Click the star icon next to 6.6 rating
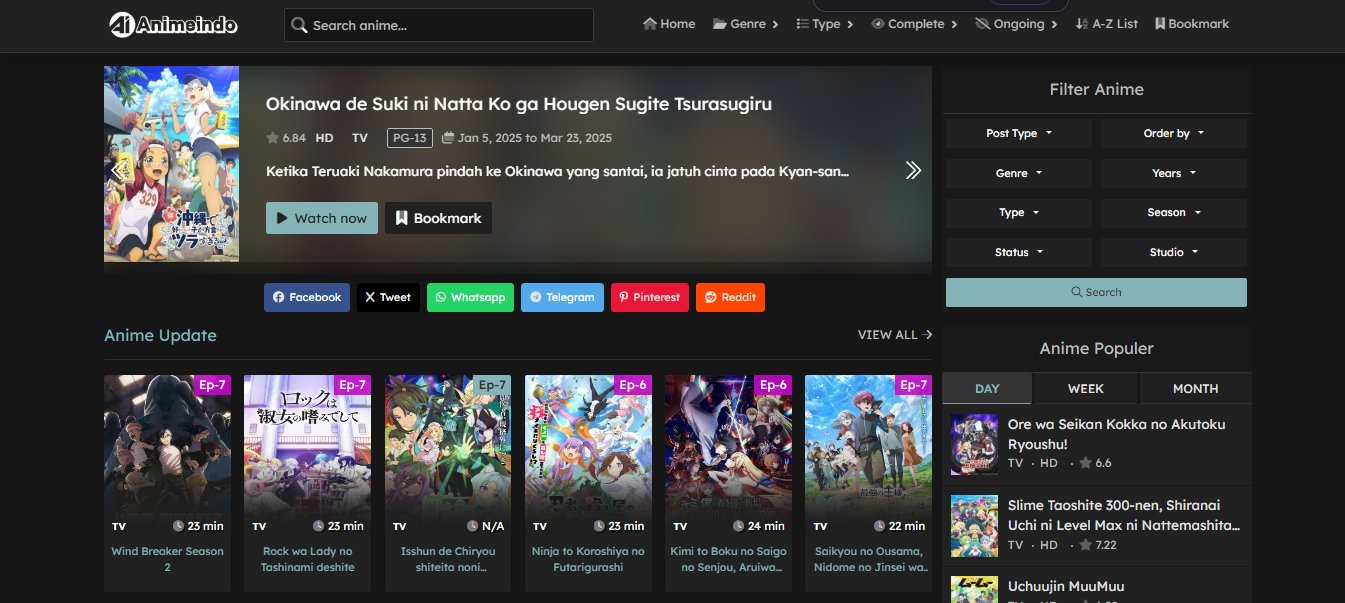Image resolution: width=1345 pixels, height=603 pixels. (1085, 463)
